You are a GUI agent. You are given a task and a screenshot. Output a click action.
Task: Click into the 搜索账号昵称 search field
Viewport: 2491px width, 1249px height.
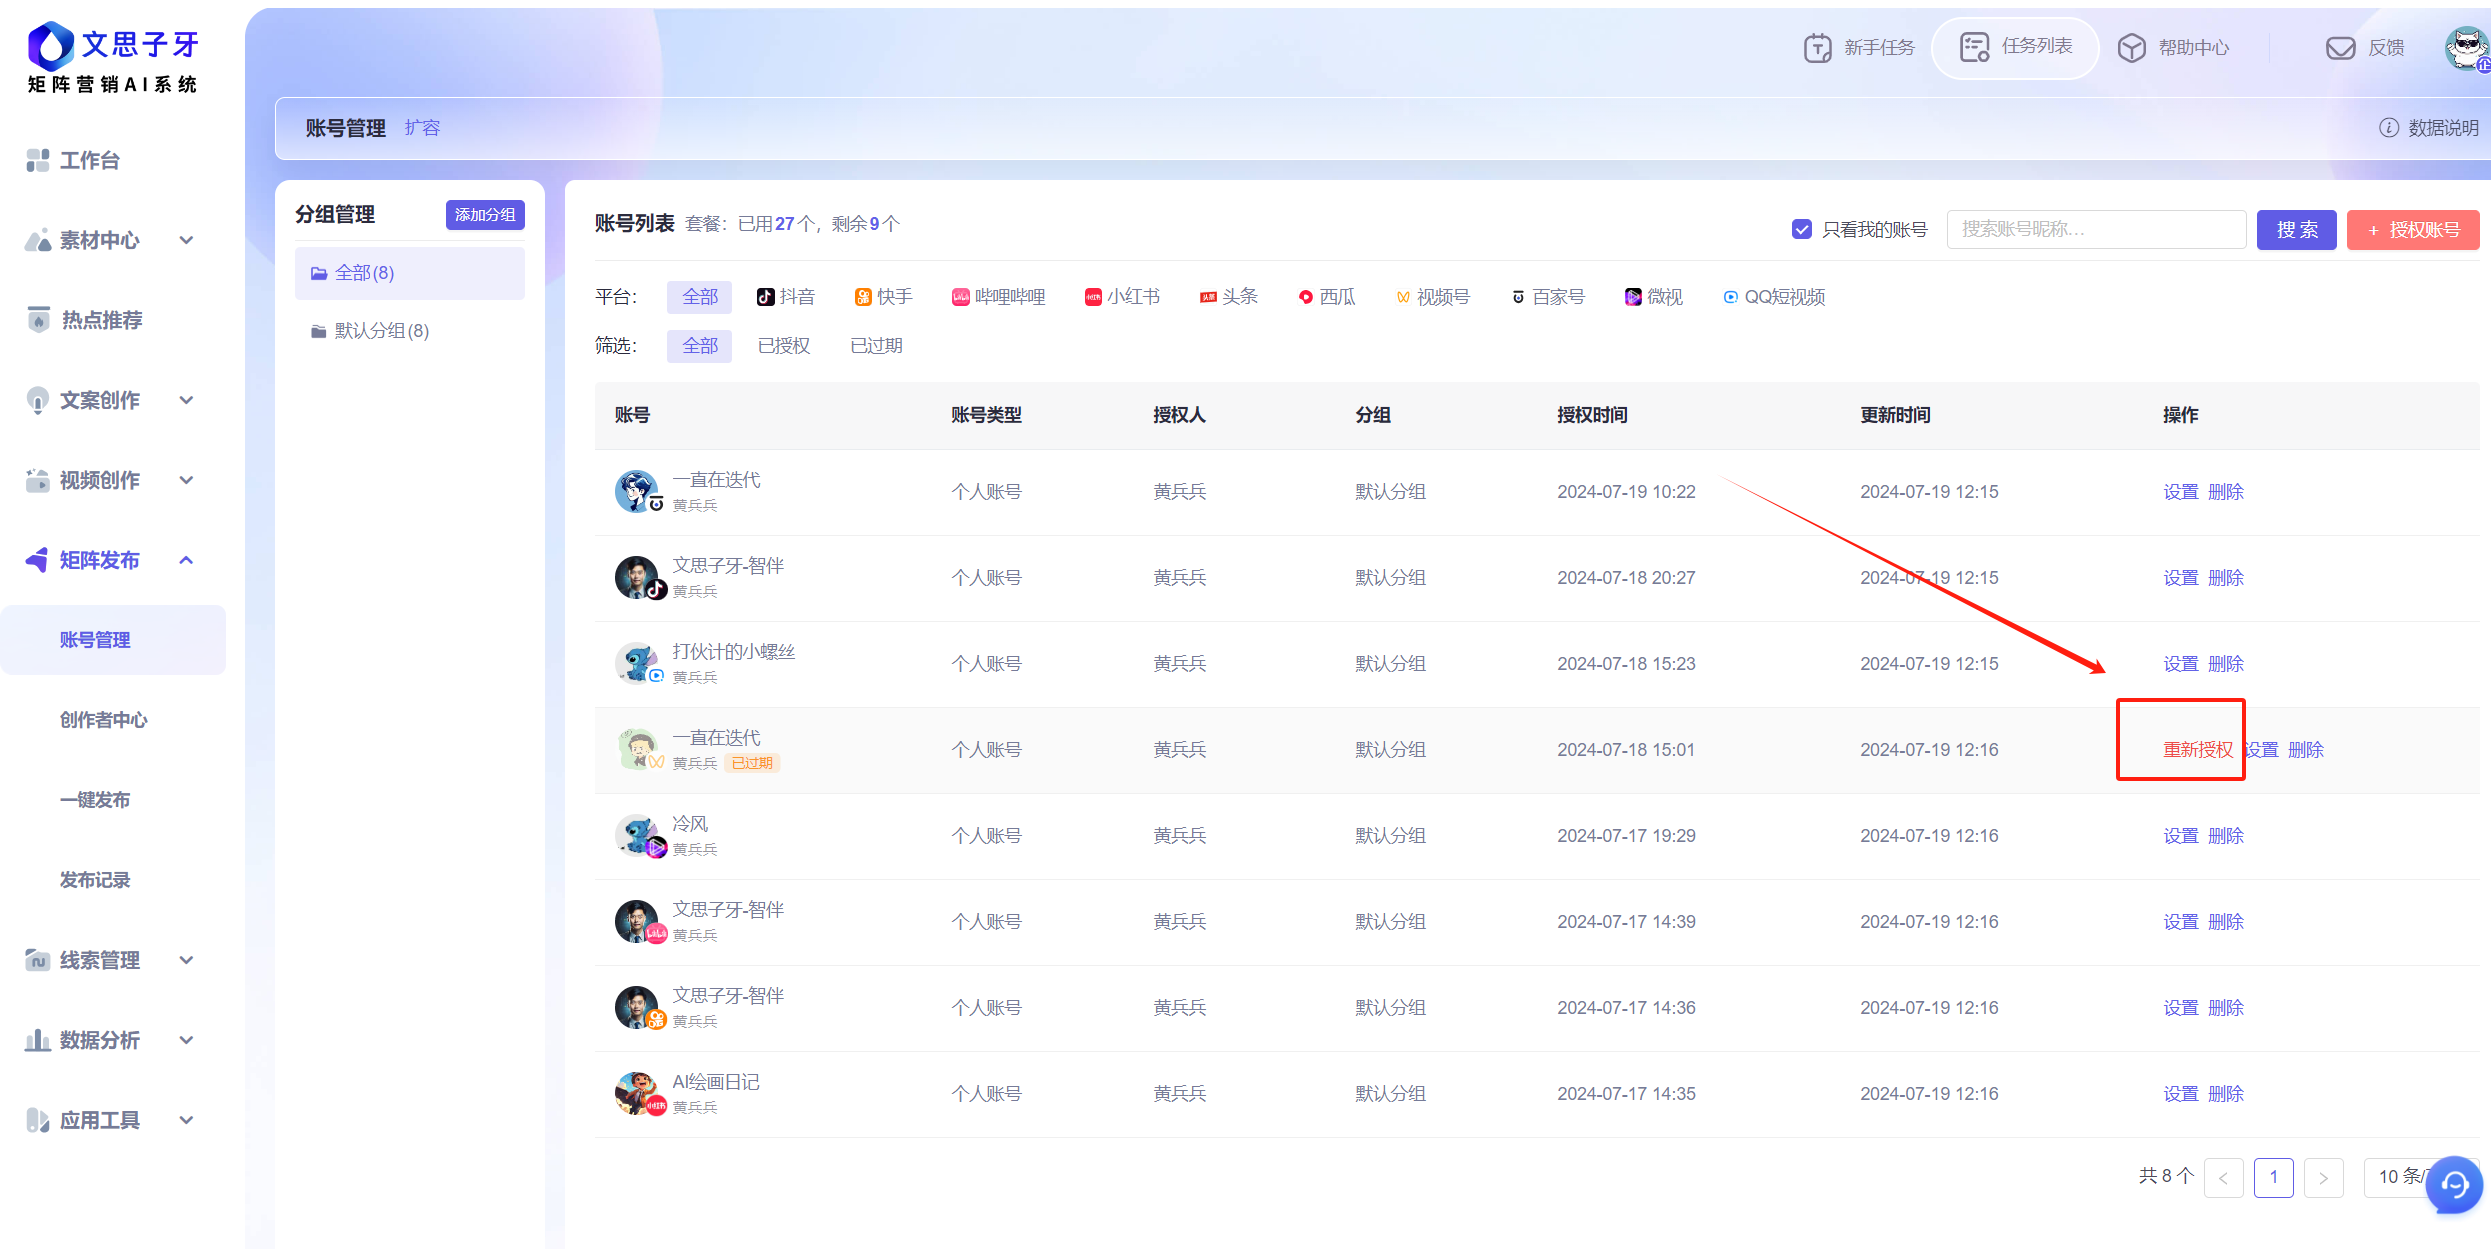[2096, 230]
